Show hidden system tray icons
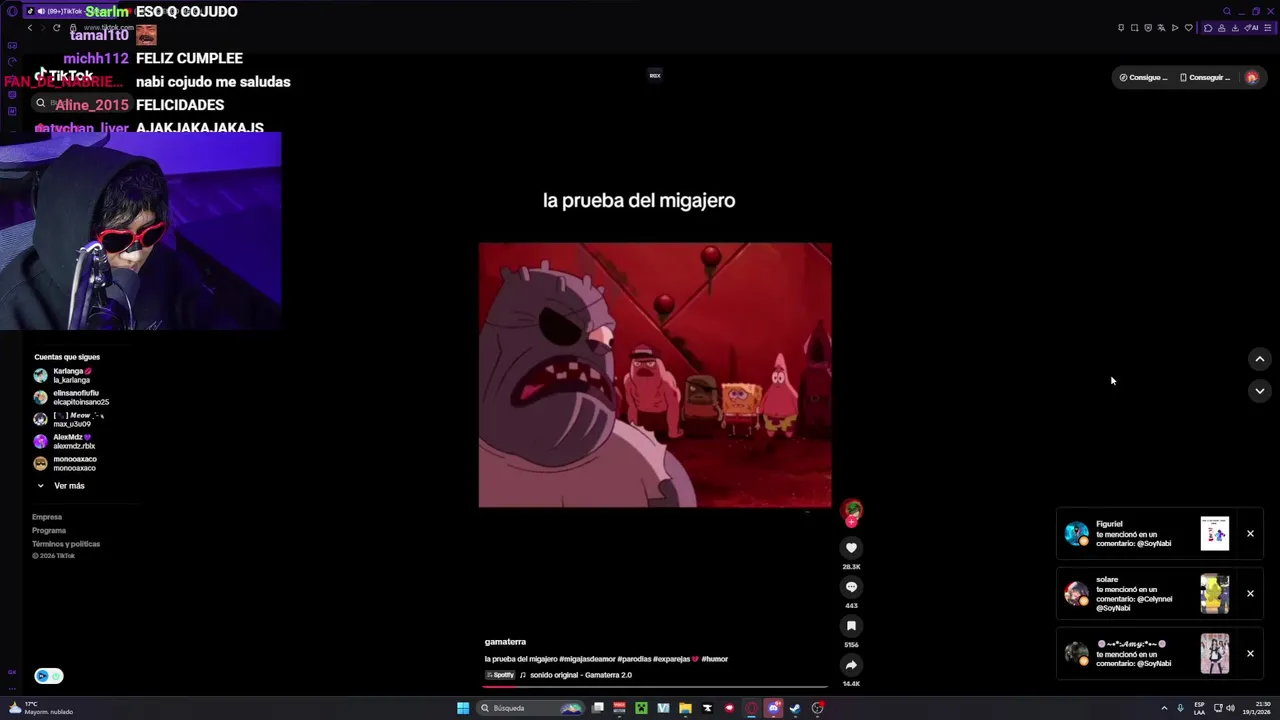The width and height of the screenshot is (1280, 720). coord(1164,708)
